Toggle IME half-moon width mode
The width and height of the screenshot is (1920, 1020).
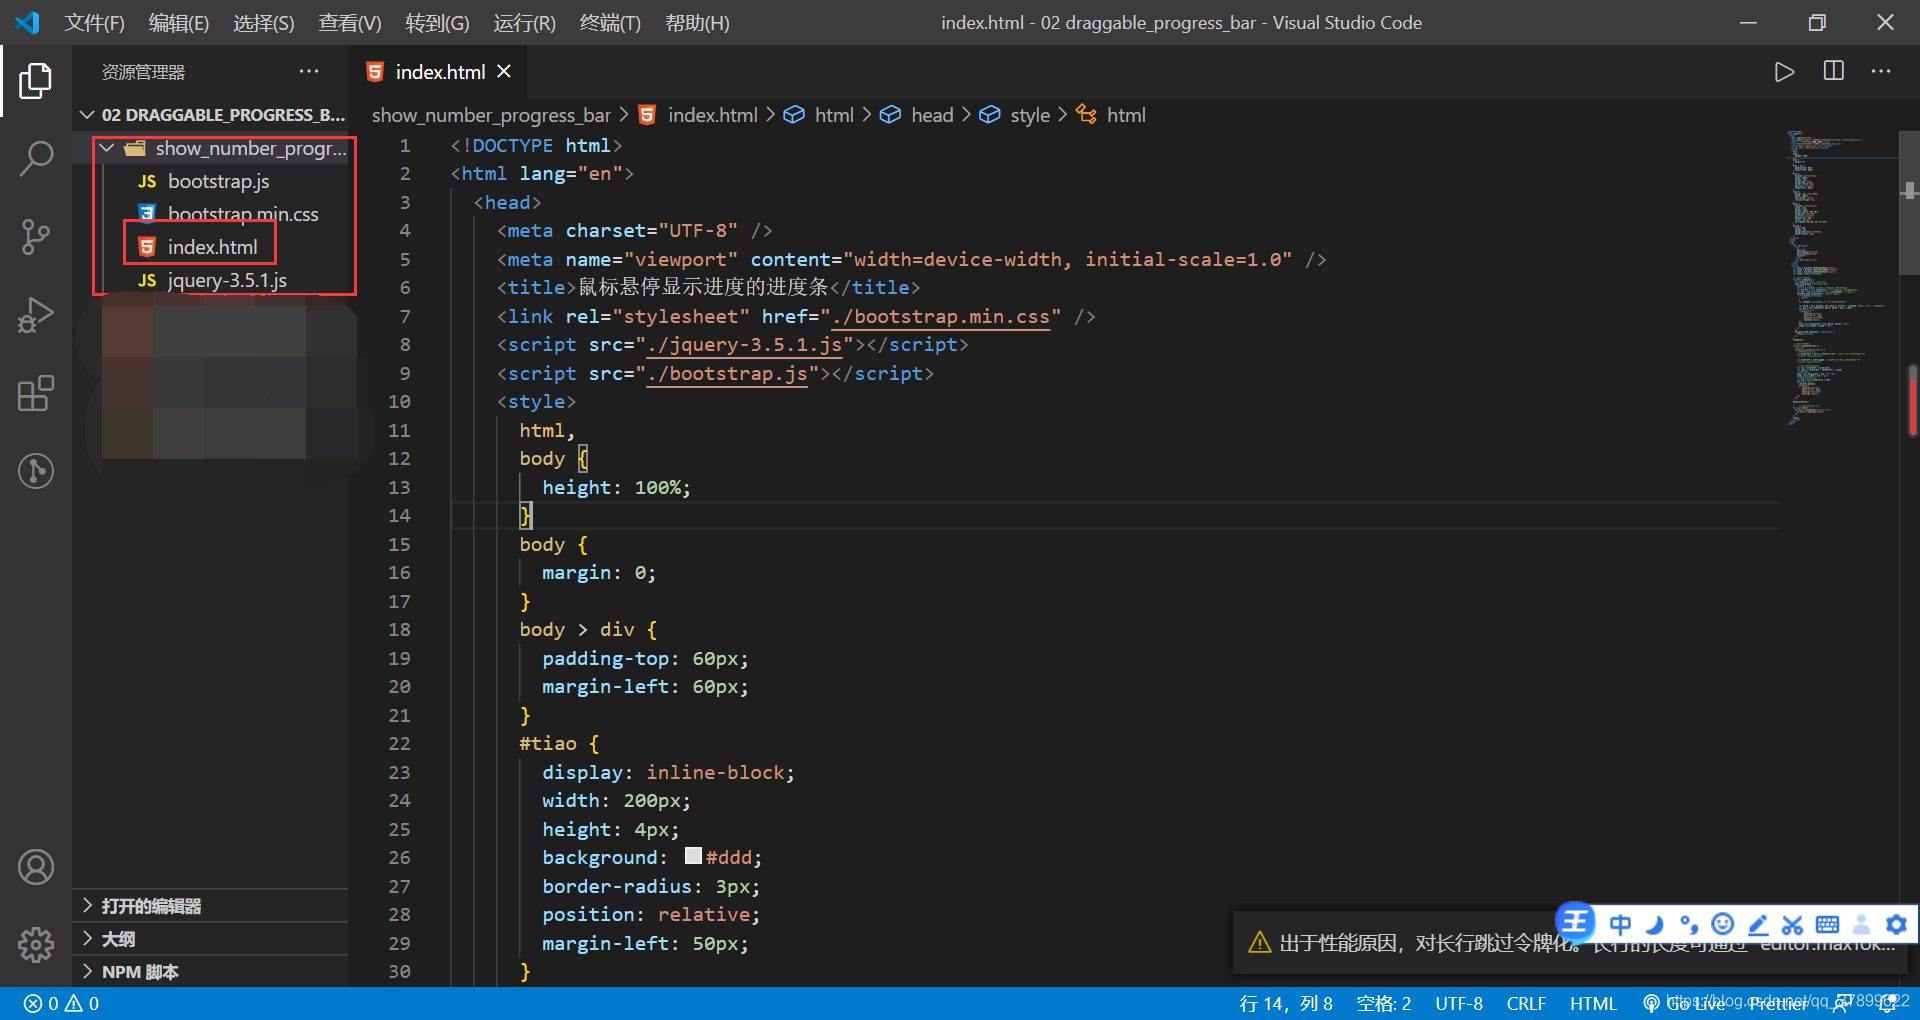pyautogui.click(x=1655, y=924)
